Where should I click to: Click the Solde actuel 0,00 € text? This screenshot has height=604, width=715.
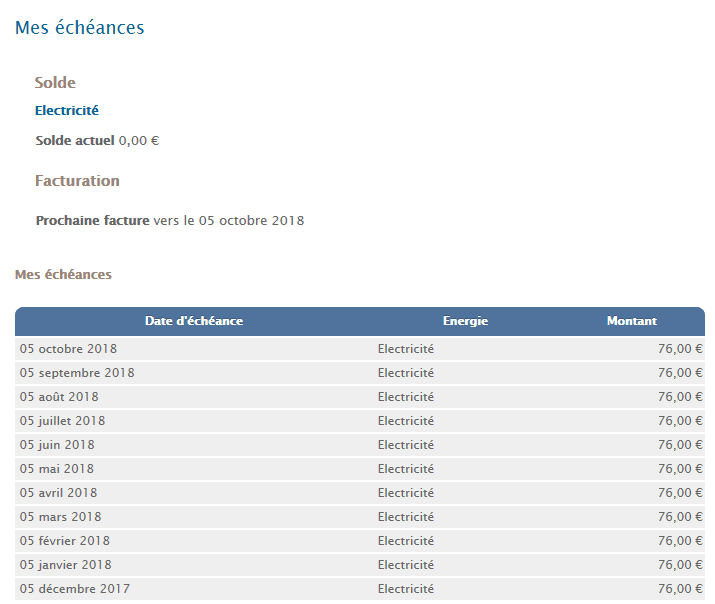click(x=97, y=141)
